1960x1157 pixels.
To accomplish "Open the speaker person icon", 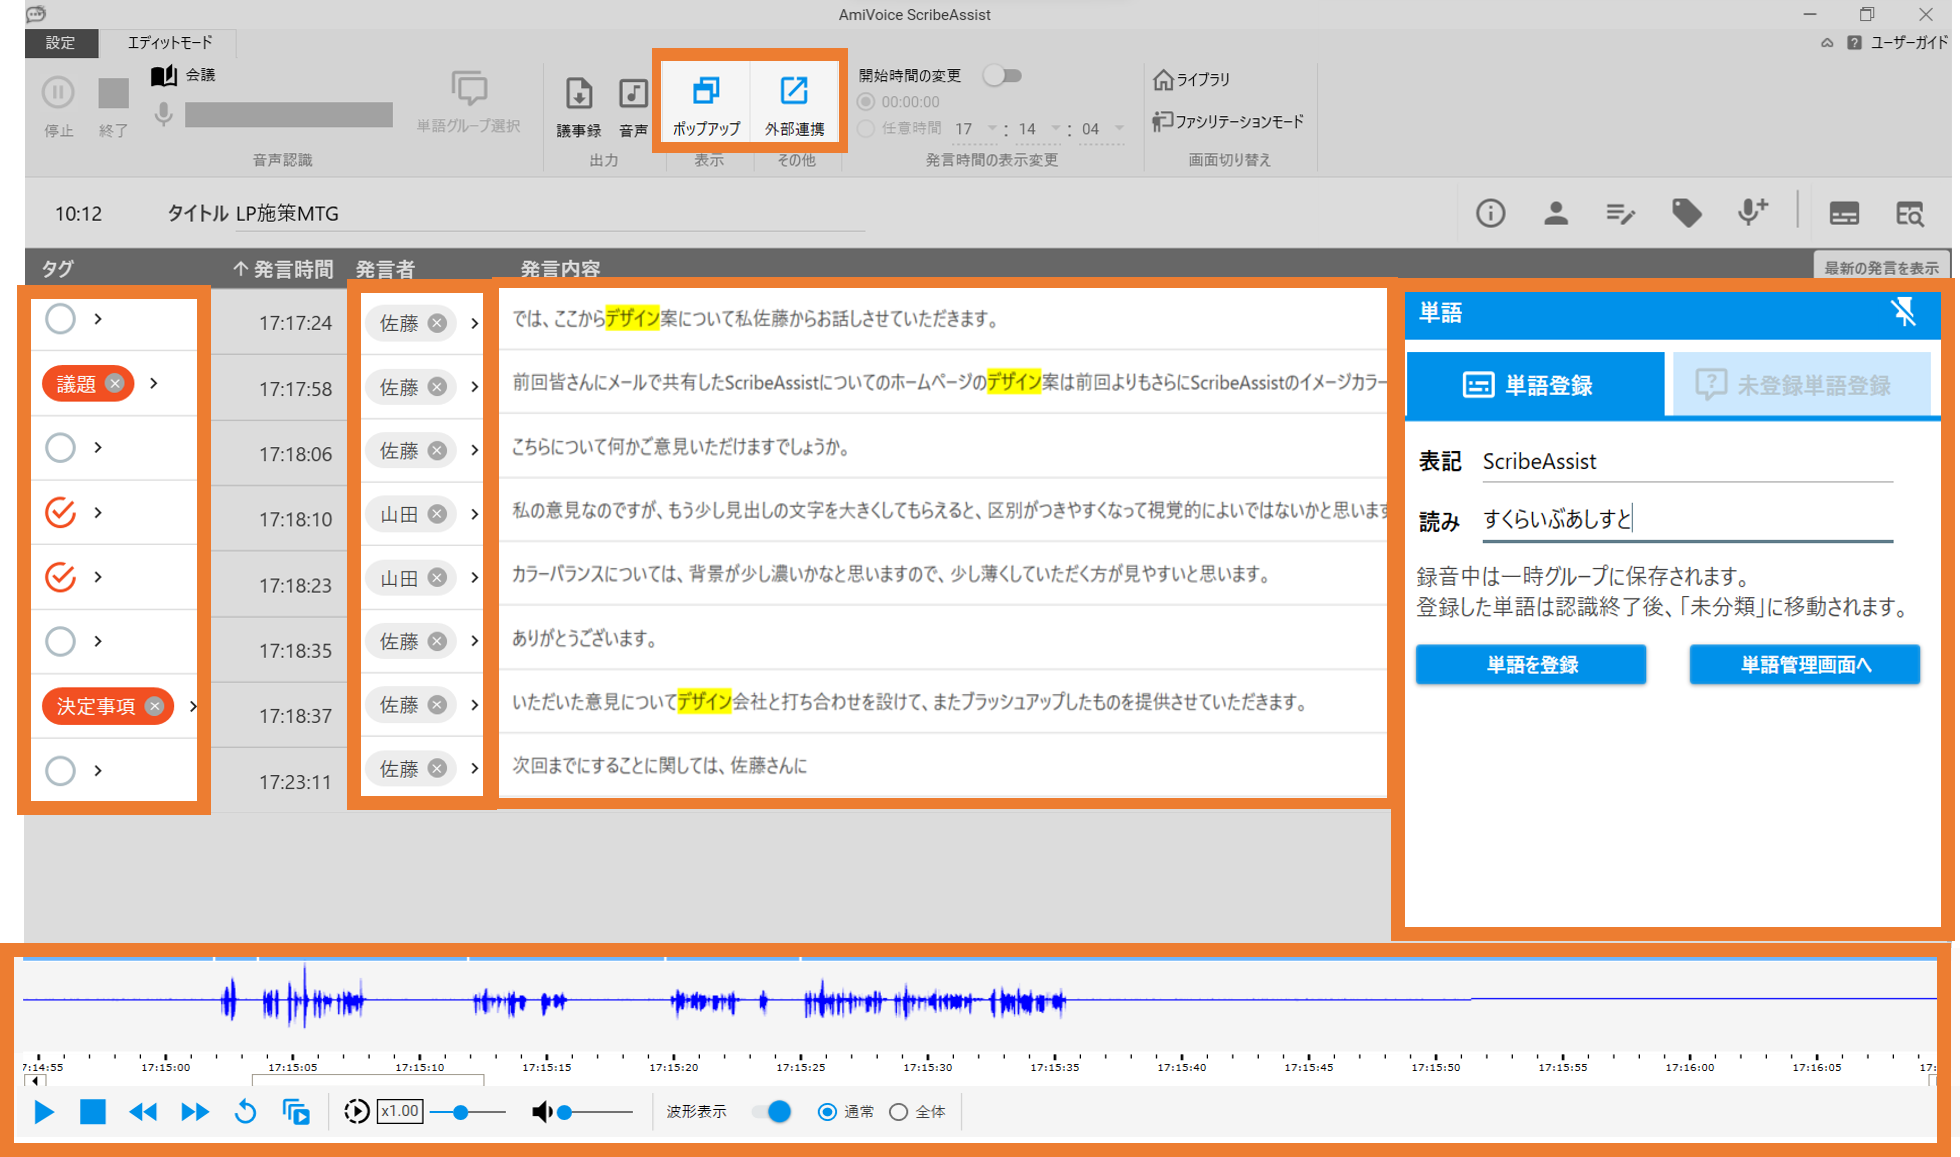I will click(1555, 213).
